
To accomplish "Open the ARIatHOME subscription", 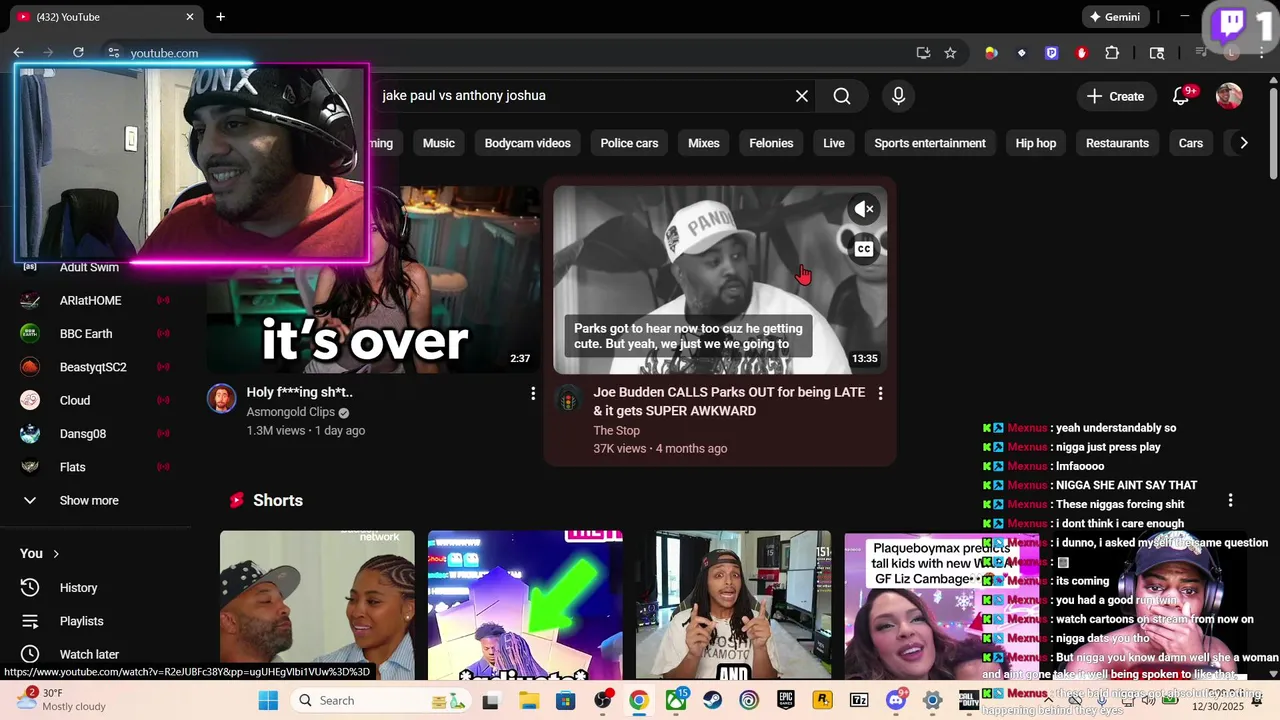I will [95, 300].
